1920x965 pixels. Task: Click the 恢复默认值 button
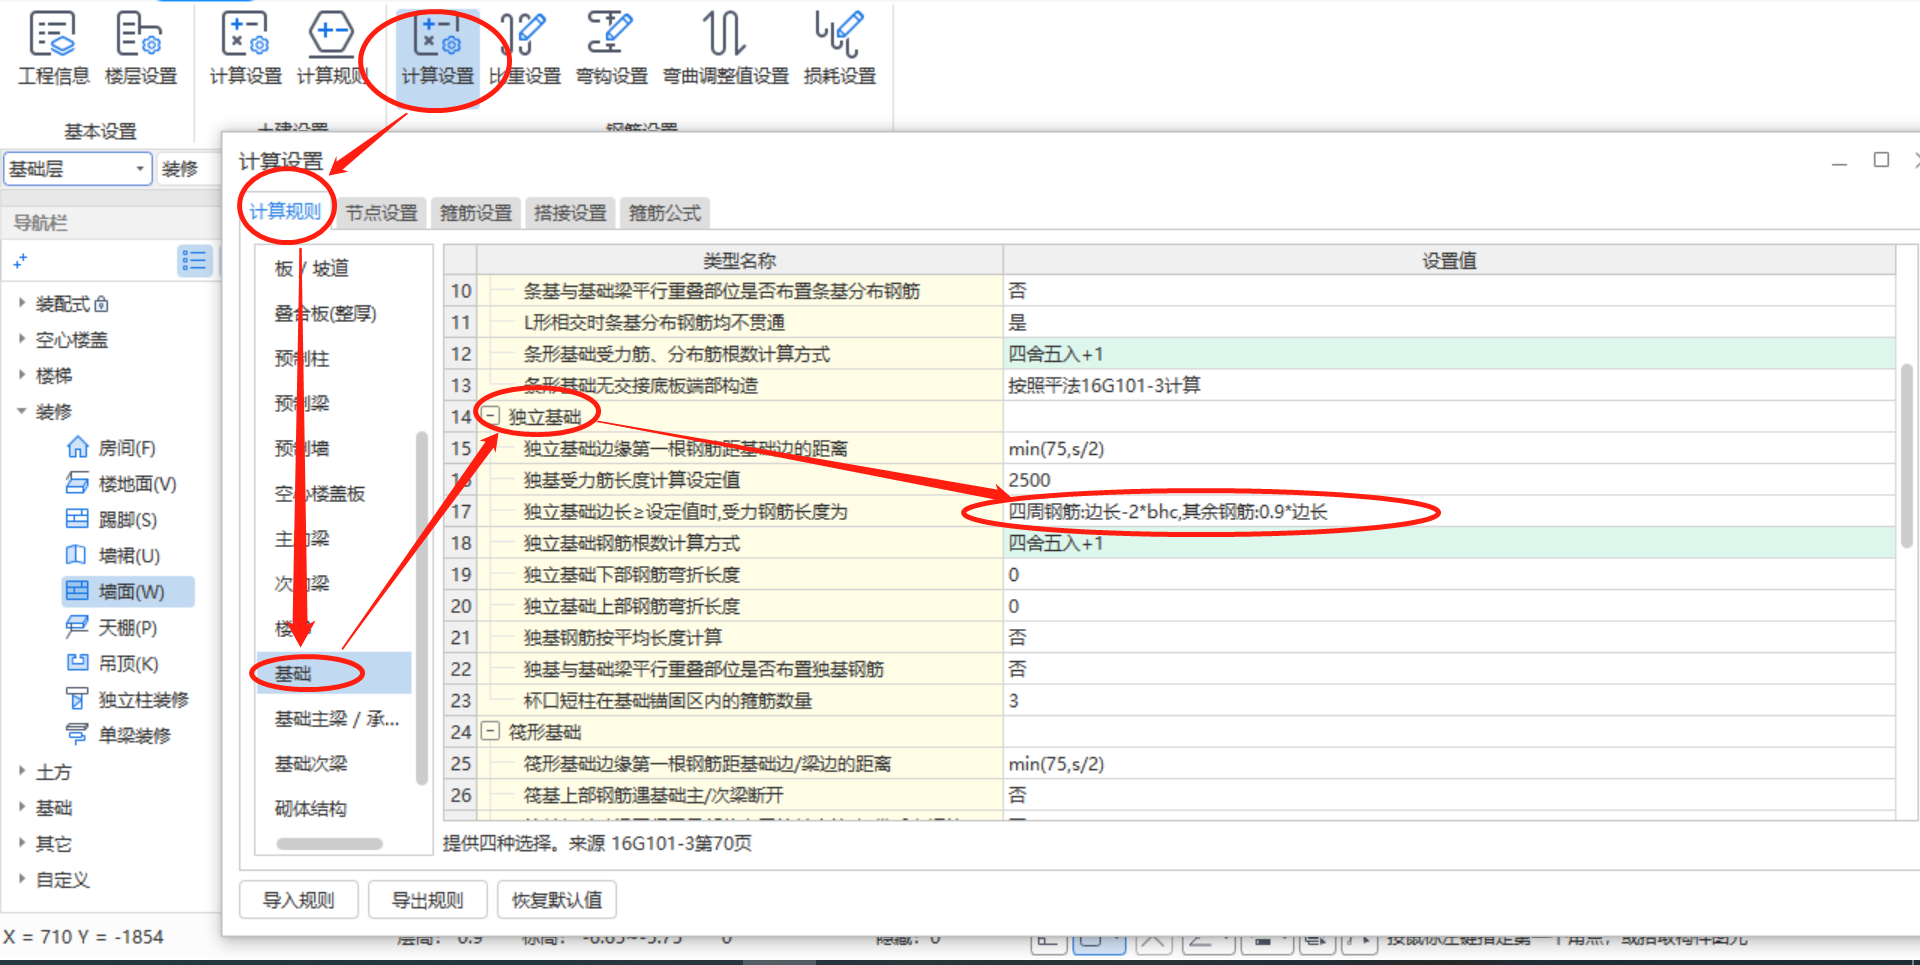click(x=557, y=900)
